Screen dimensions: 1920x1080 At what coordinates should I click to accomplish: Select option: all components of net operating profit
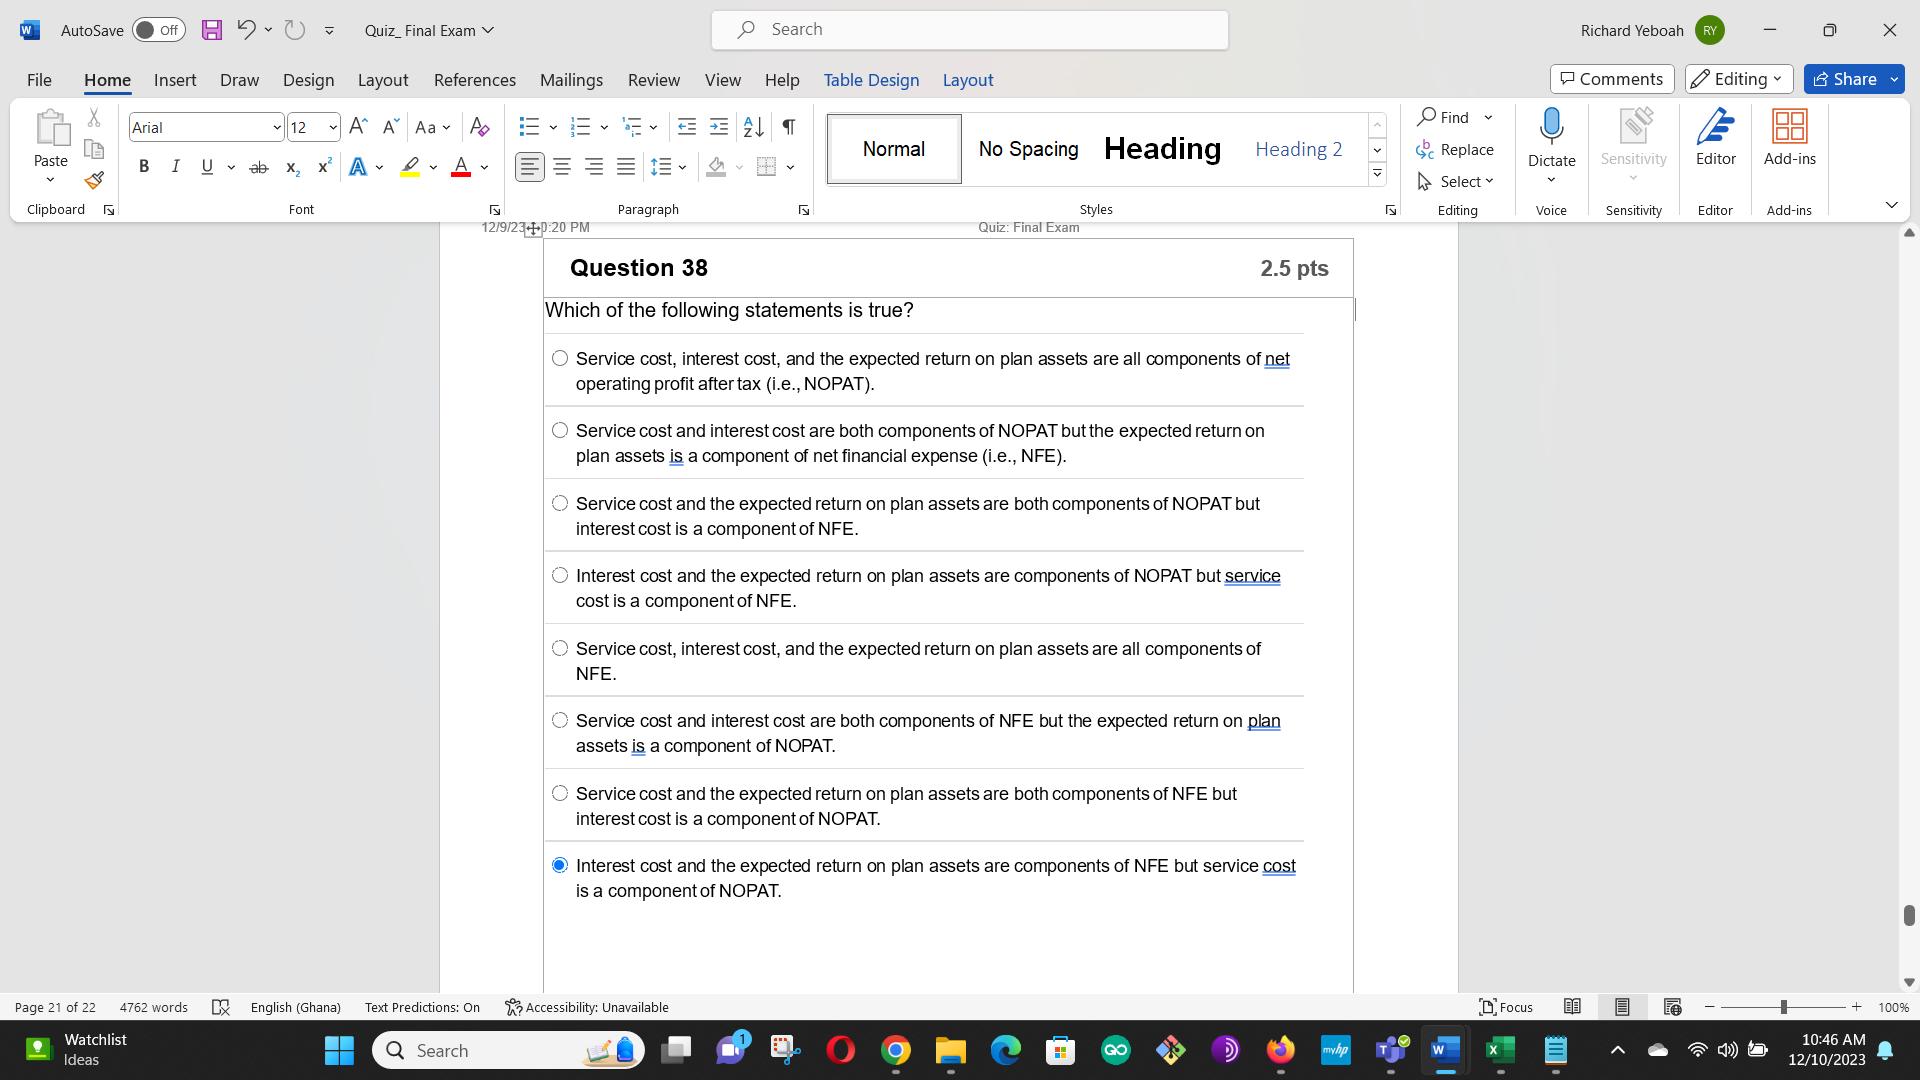[560, 358]
